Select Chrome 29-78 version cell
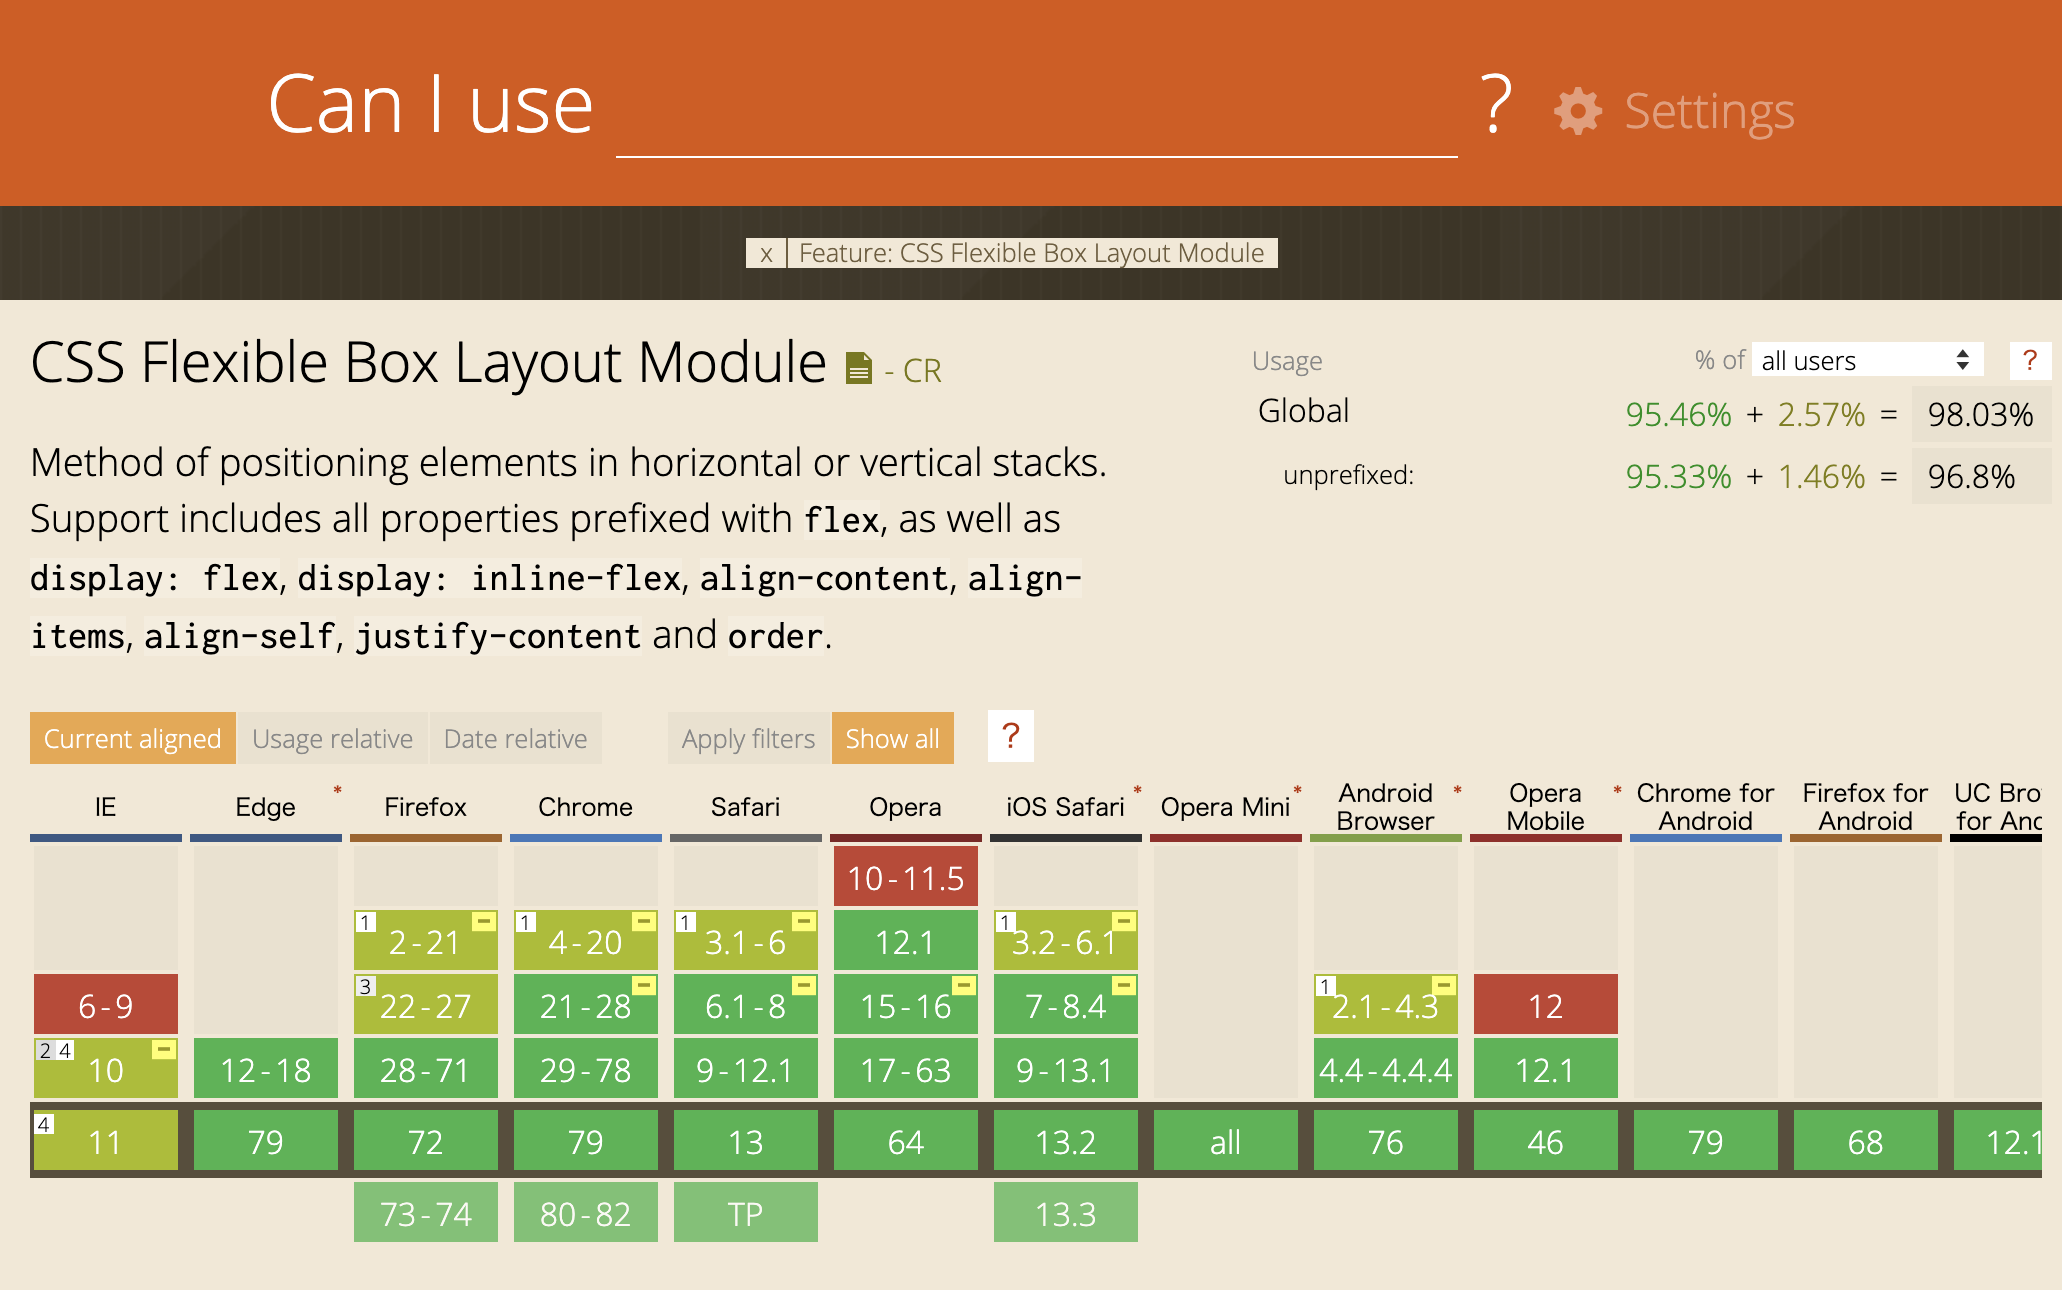The height and width of the screenshot is (1290, 2062). click(586, 1069)
